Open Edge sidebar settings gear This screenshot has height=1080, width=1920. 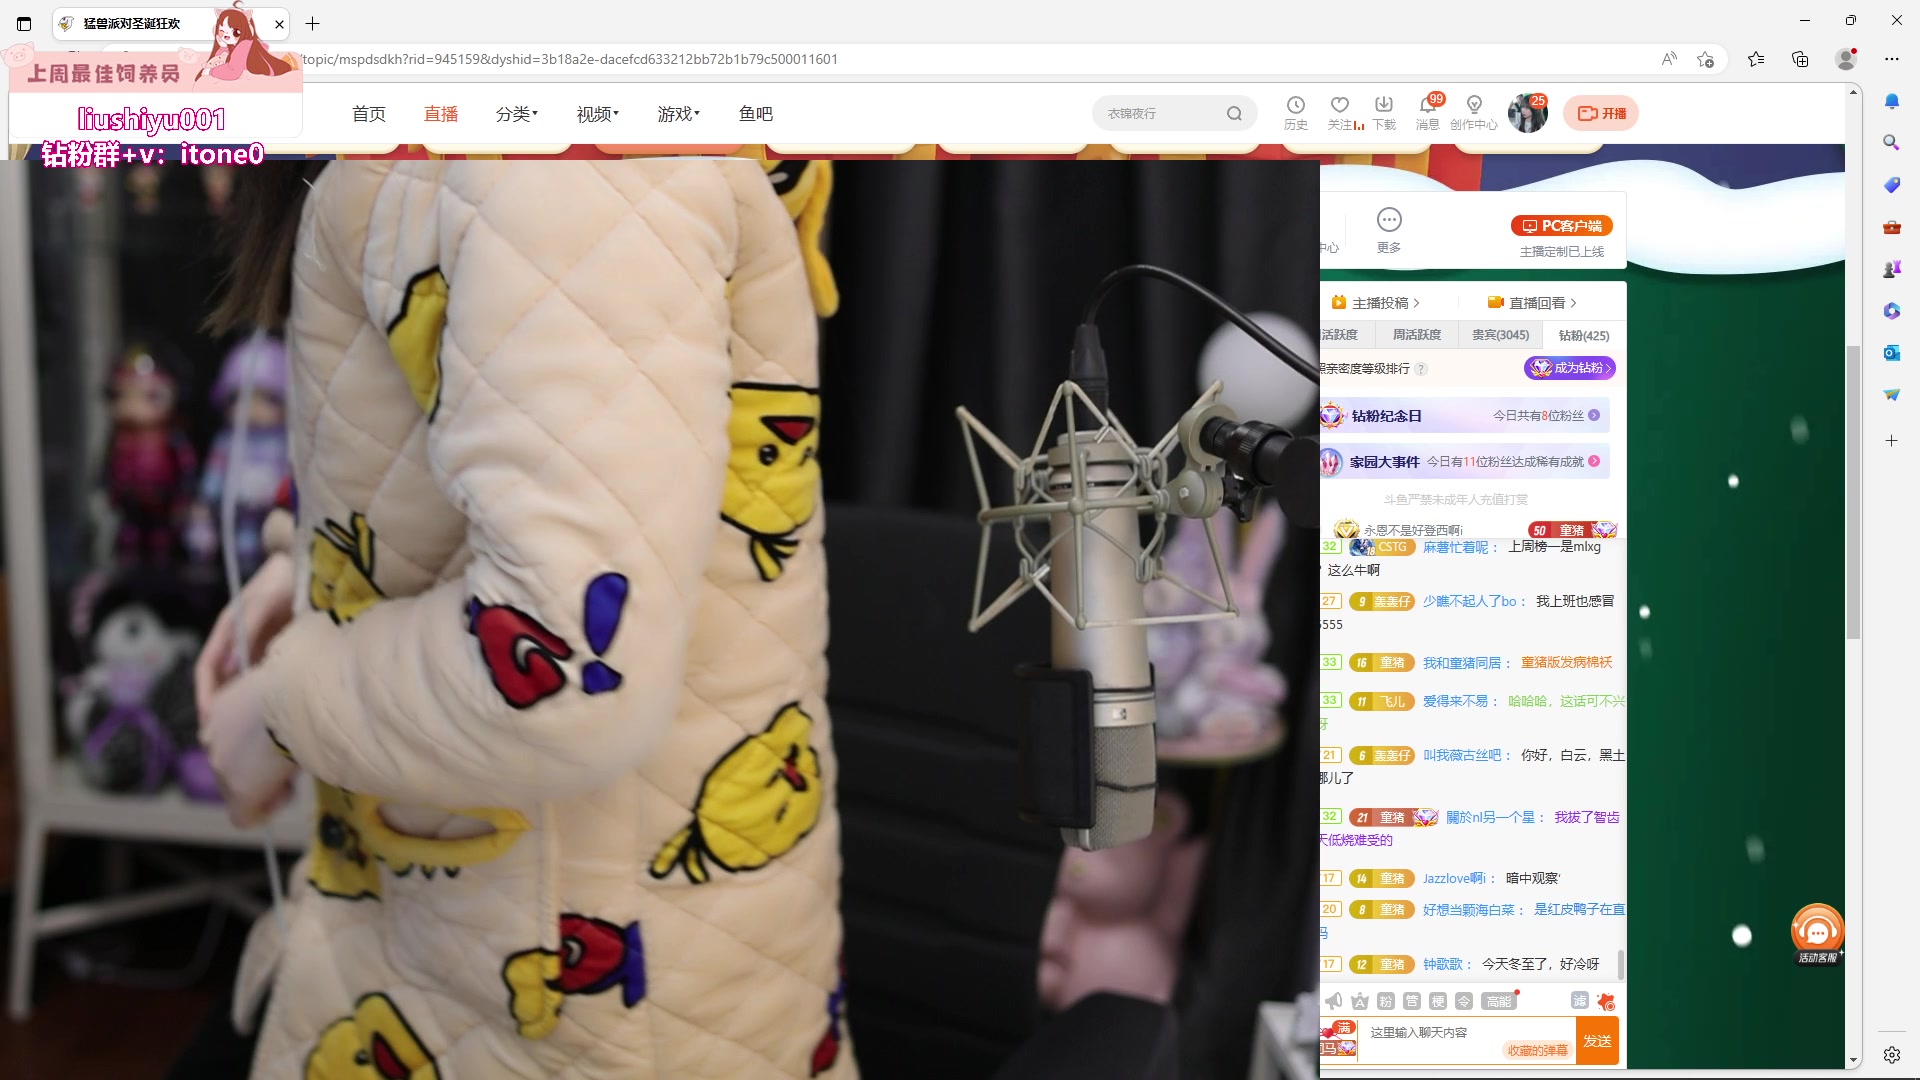(x=1891, y=1054)
